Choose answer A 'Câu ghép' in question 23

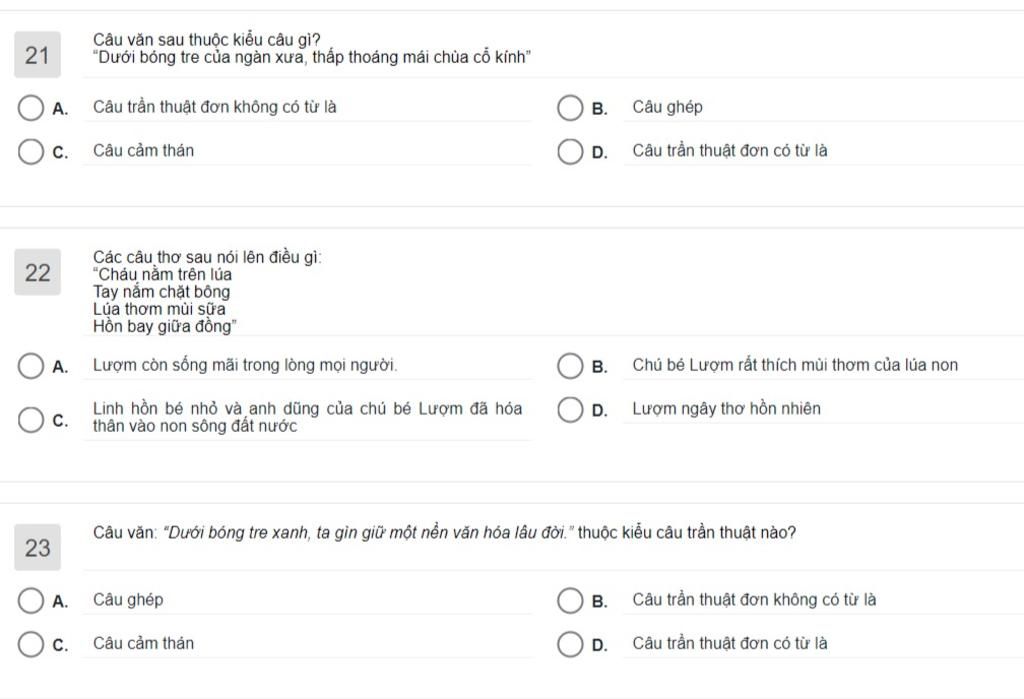[30, 601]
